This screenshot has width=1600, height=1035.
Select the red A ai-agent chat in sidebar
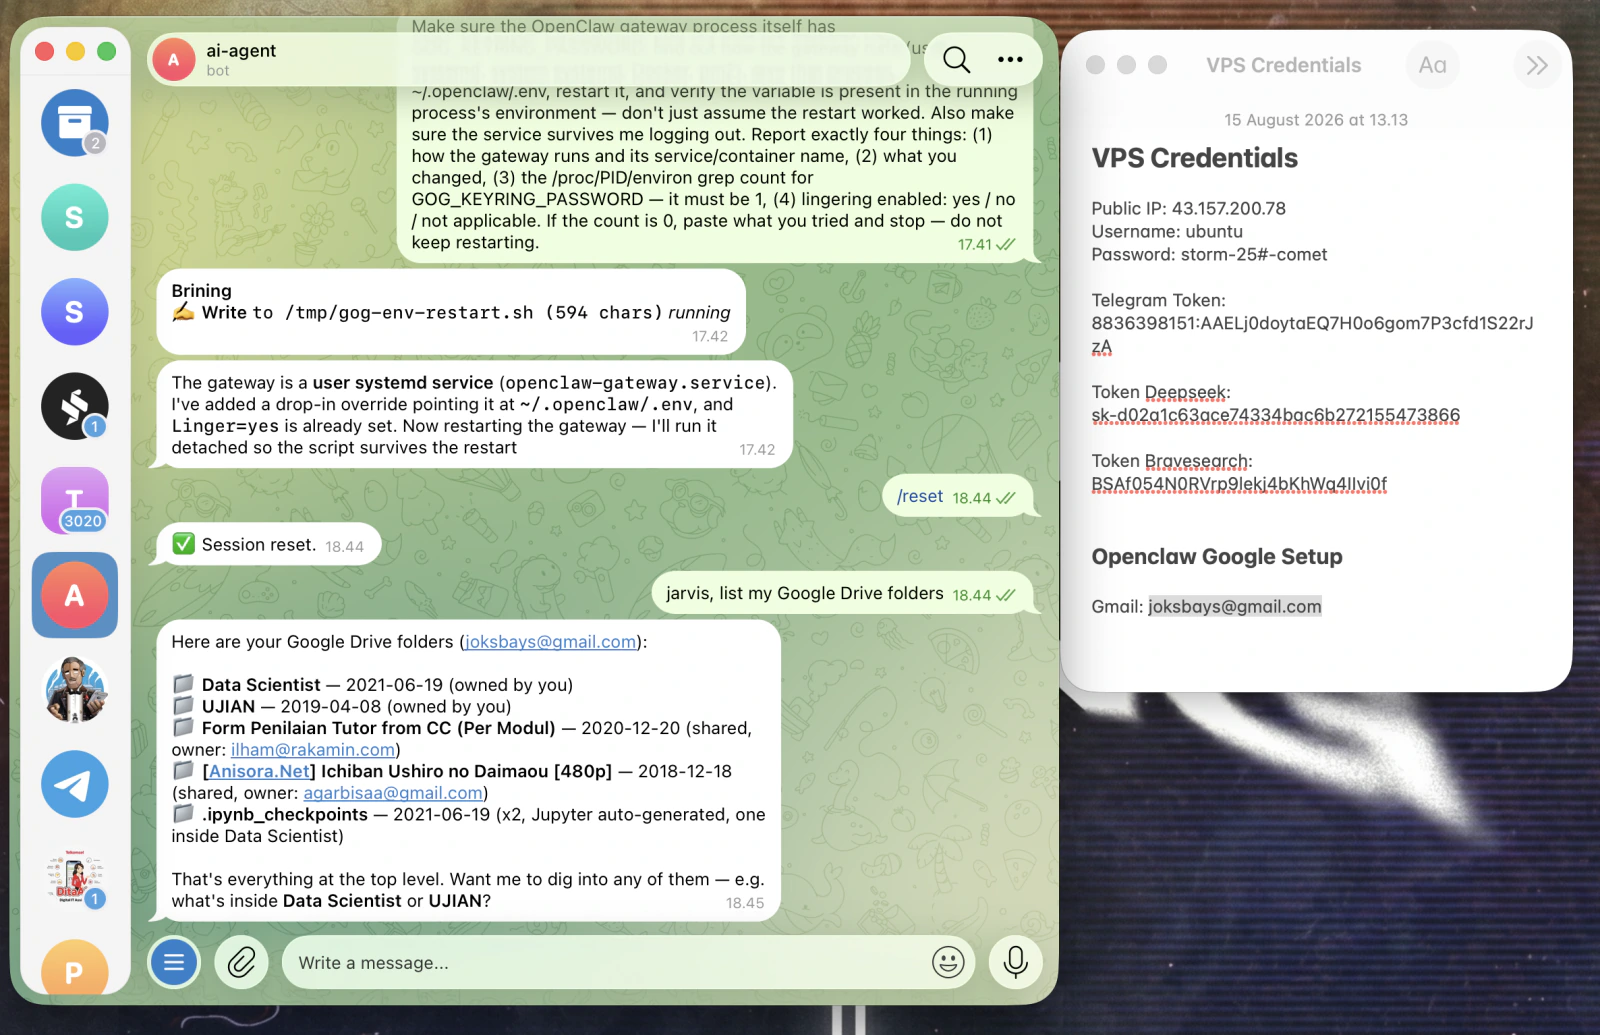pyautogui.click(x=74, y=595)
